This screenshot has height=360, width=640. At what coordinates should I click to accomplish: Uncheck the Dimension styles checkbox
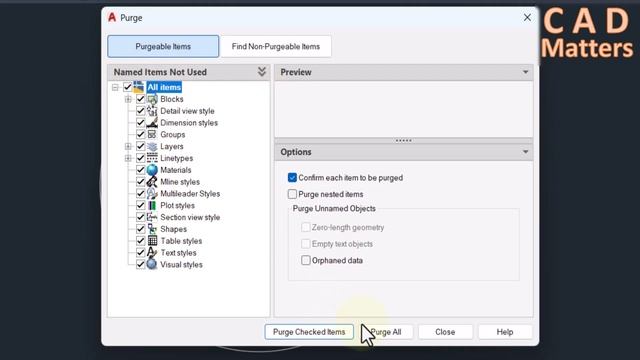click(140, 123)
